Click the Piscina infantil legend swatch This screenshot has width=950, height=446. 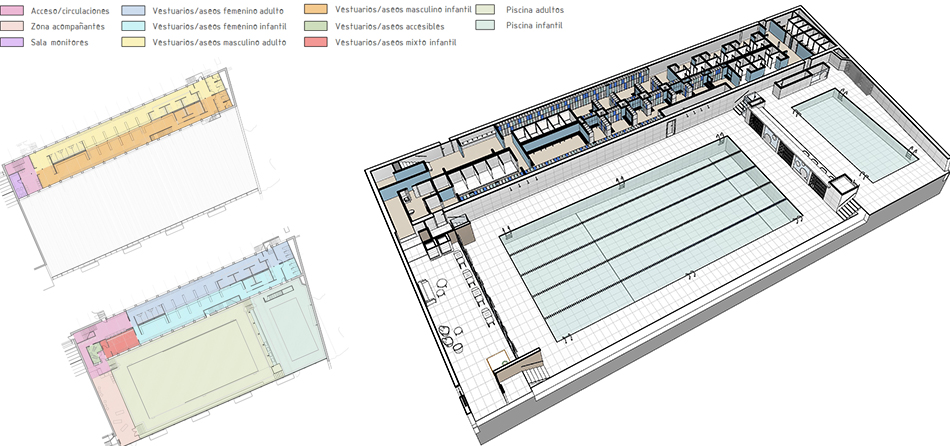(485, 25)
